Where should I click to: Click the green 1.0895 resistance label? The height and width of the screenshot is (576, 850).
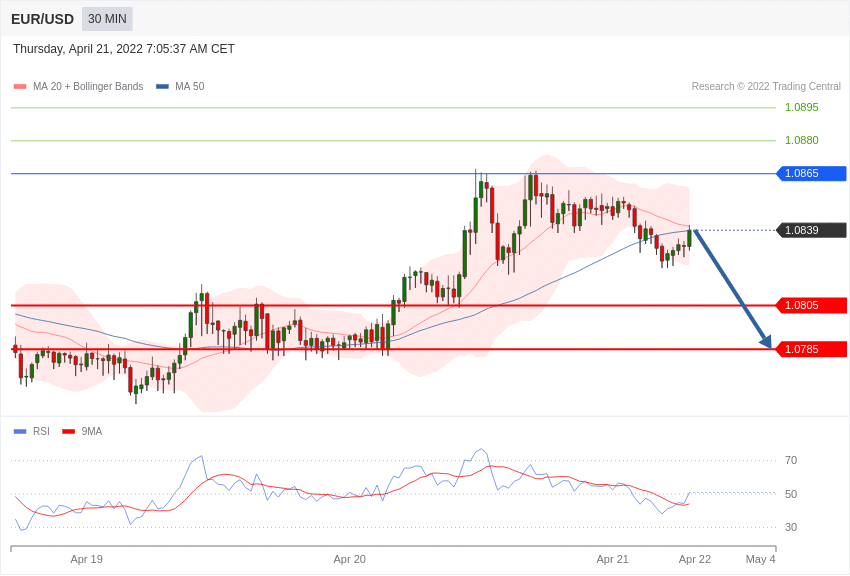pyautogui.click(x=802, y=107)
